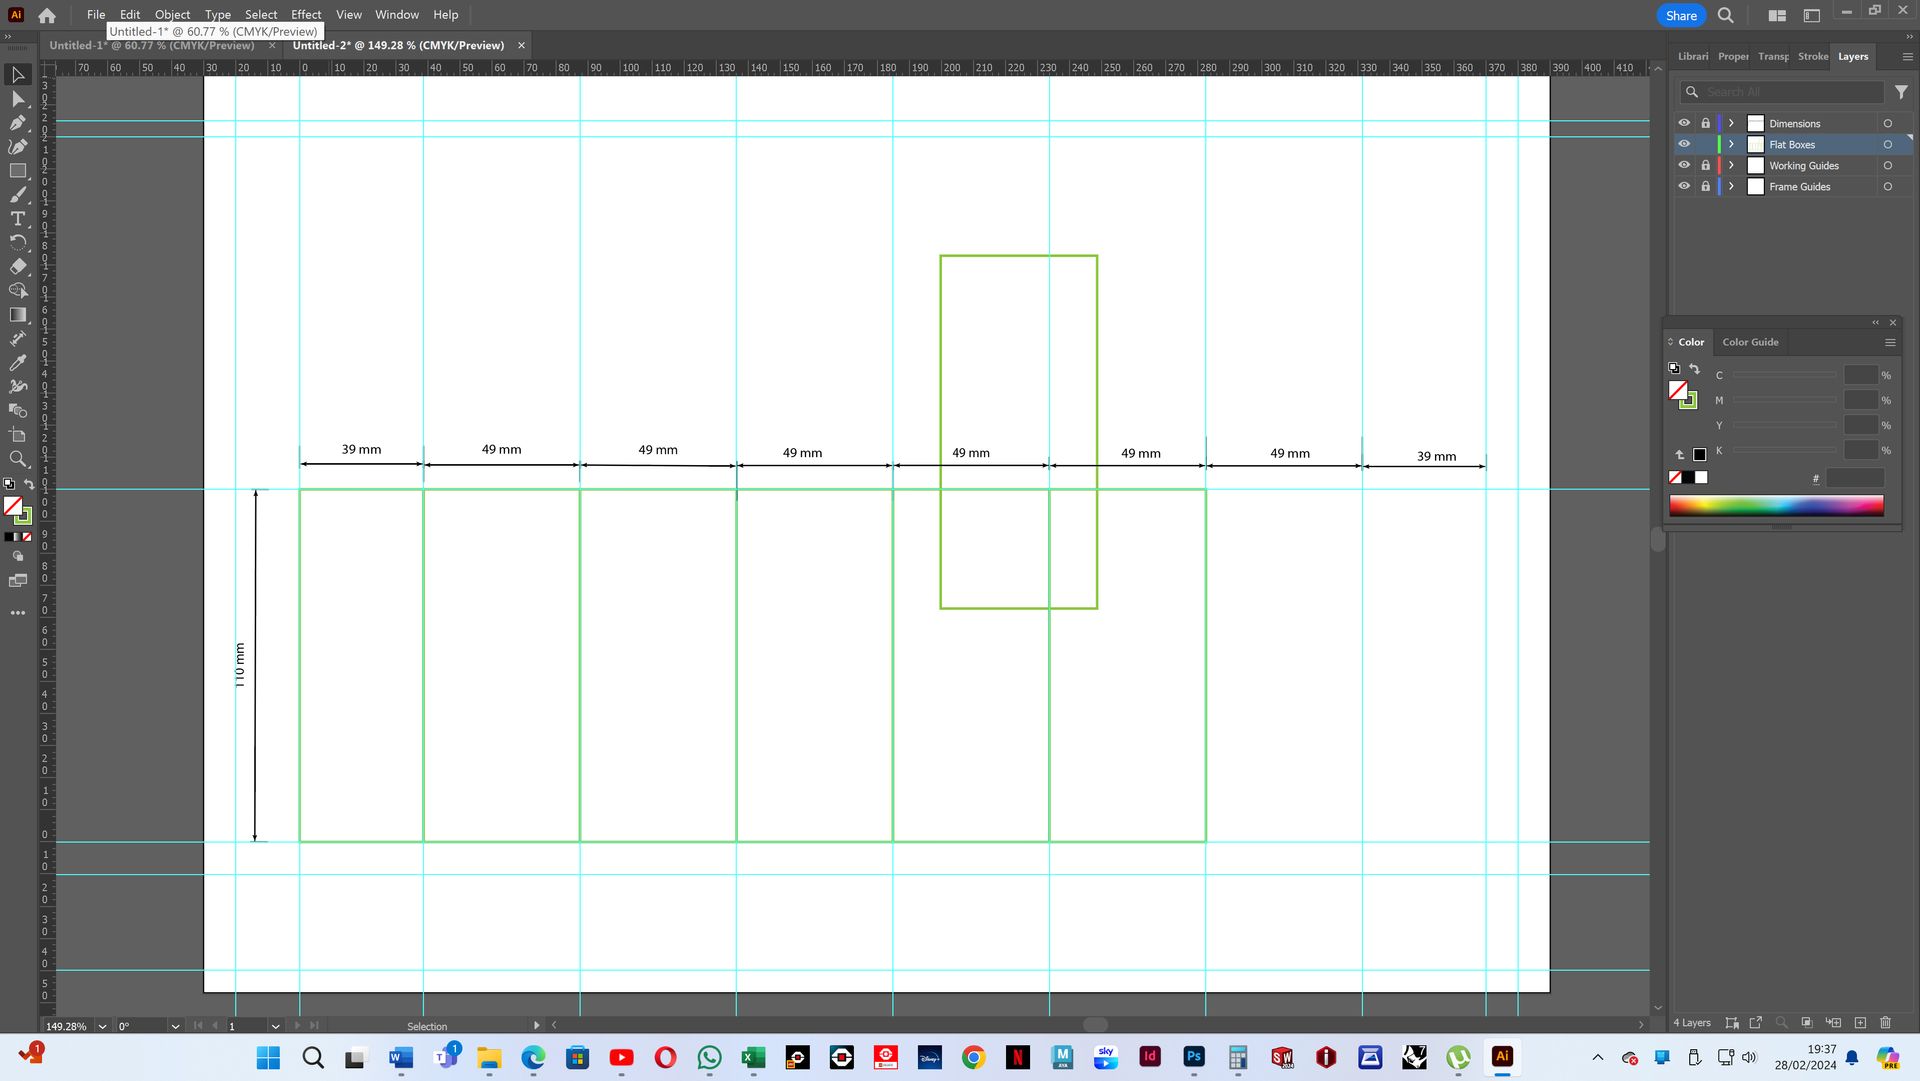Select the Gradient tool
Screen dimensions: 1920x1081
pyautogui.click(x=17, y=315)
